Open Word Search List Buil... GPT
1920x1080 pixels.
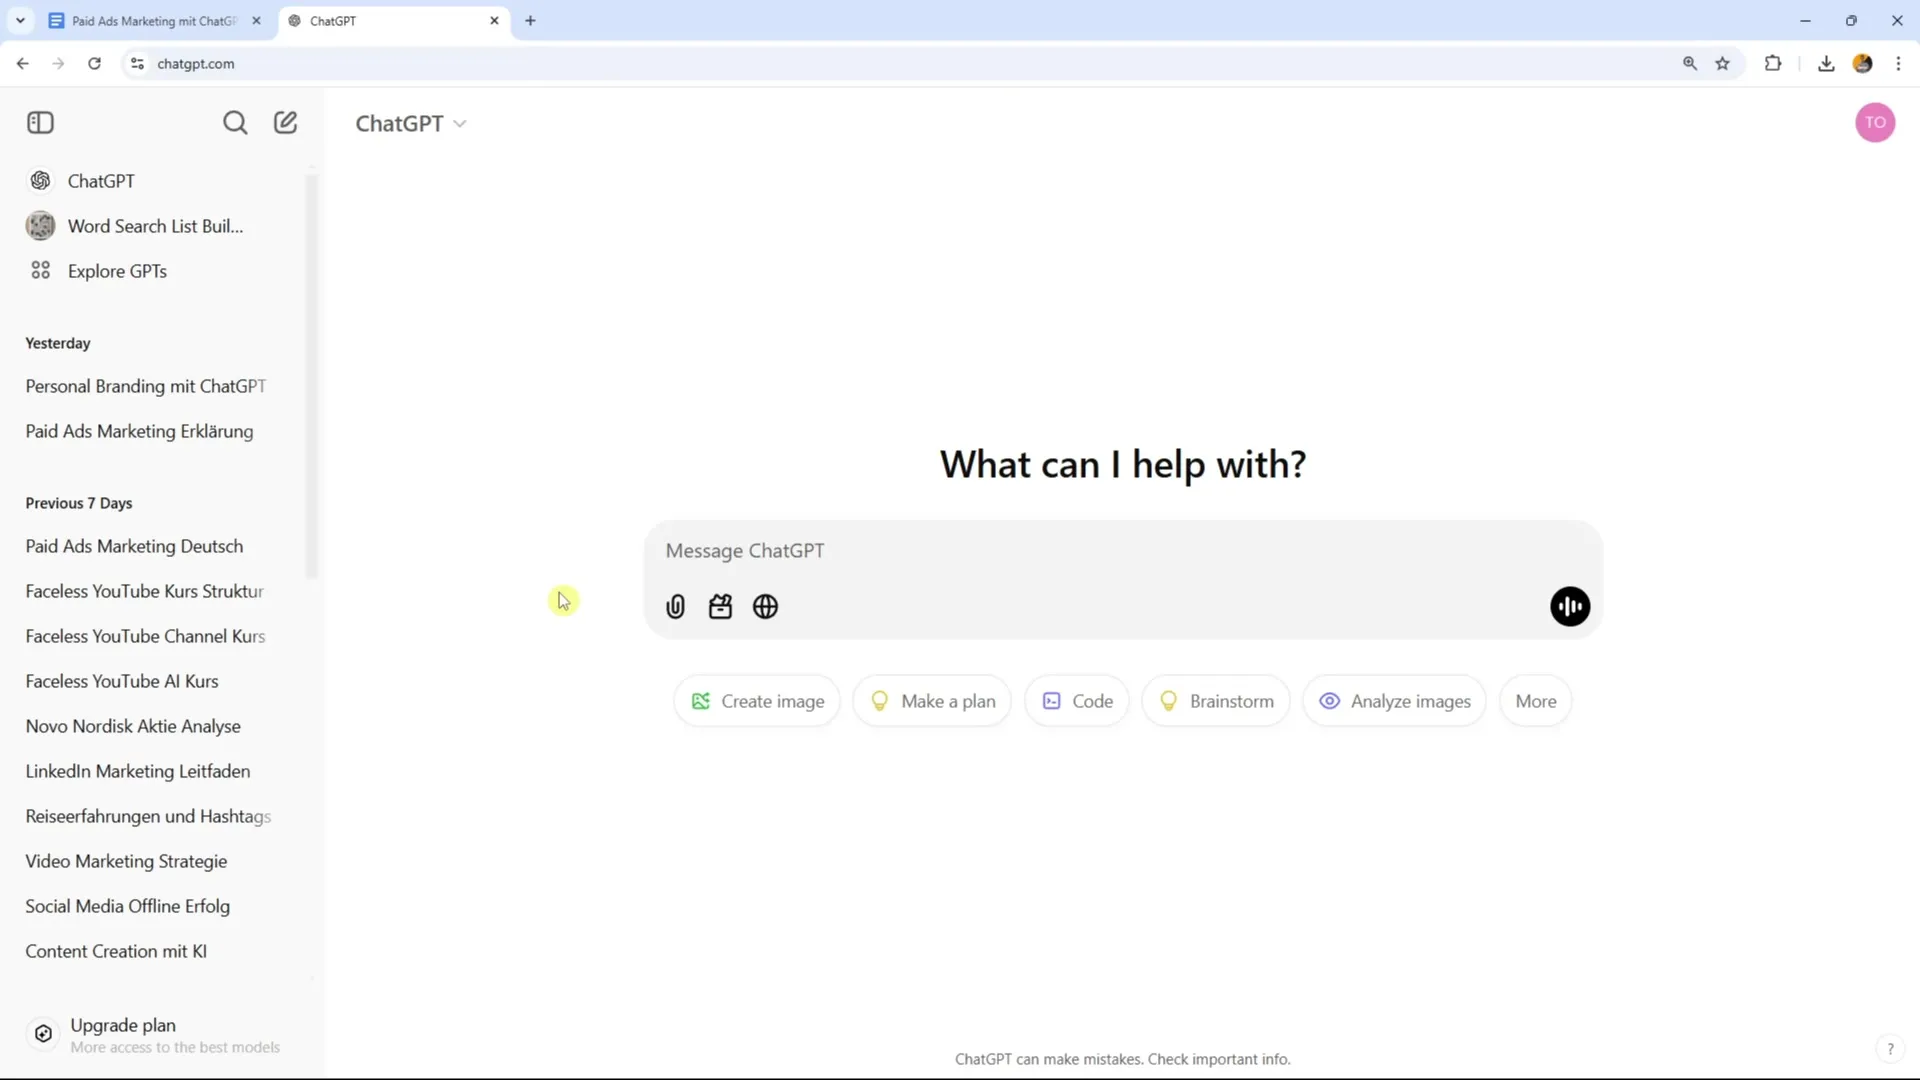[160, 226]
